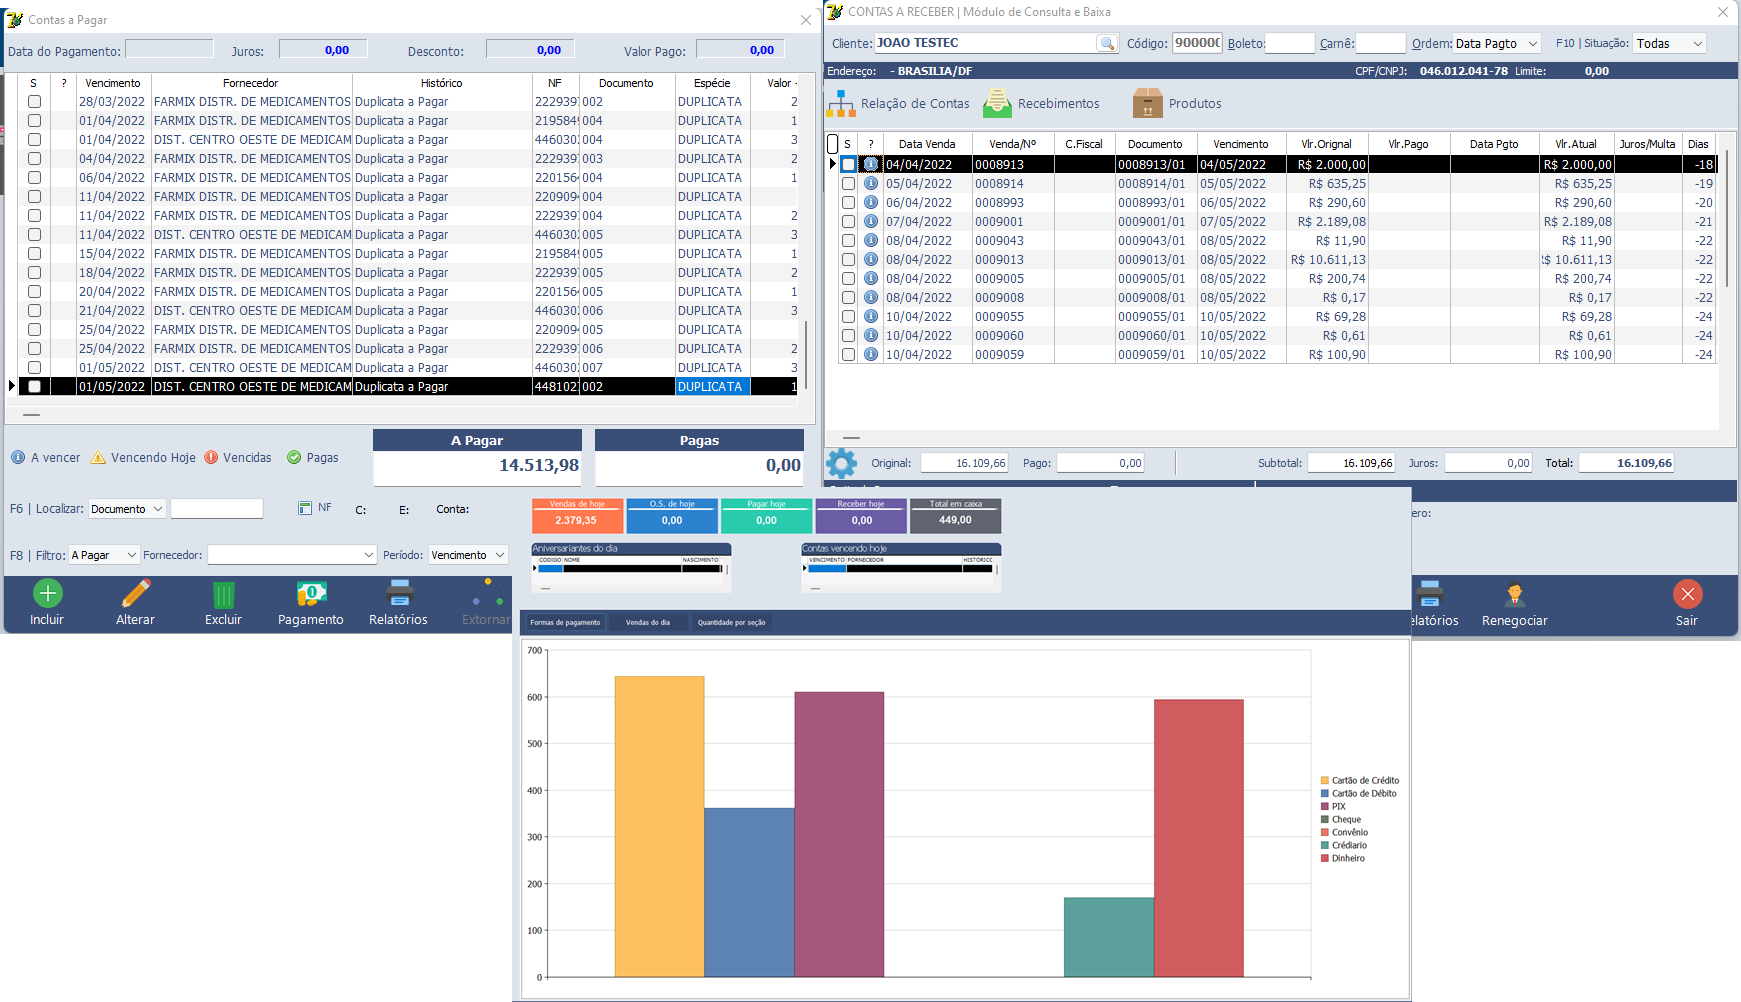Click the red Sair exit icon
This screenshot has height=1002, width=1741.
tap(1687, 594)
